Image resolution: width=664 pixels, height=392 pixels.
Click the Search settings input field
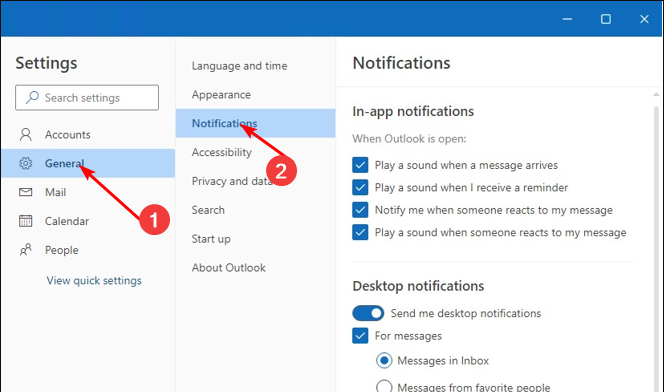(87, 97)
